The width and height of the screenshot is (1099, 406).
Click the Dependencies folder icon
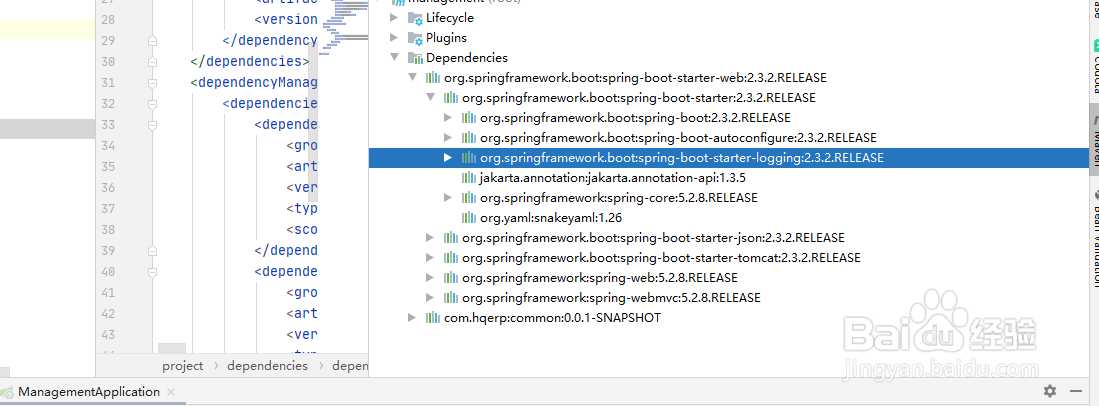pos(415,58)
